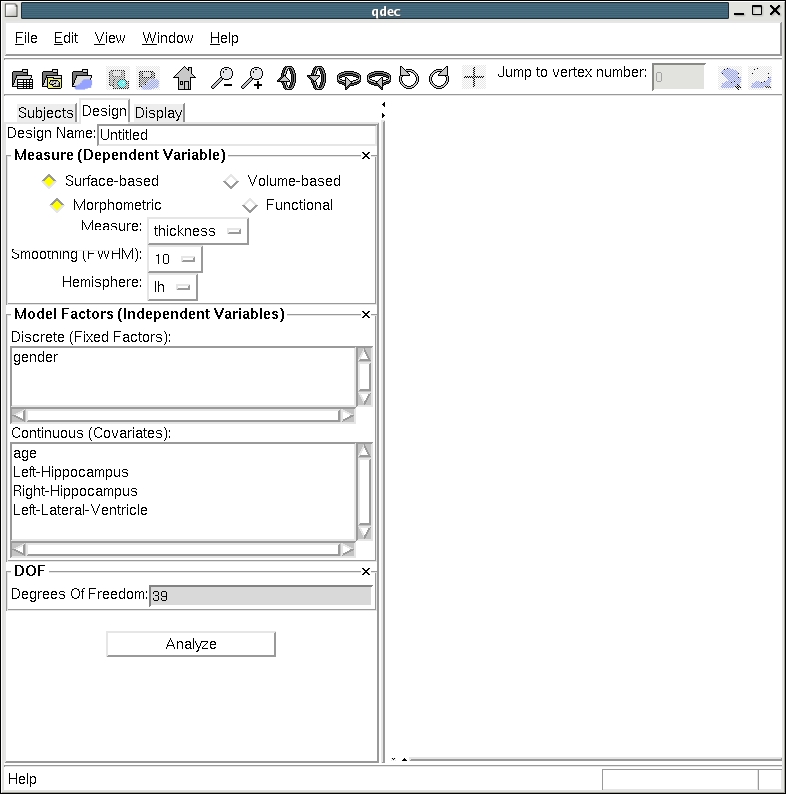Open the Hemisphere lh dropdown
The width and height of the screenshot is (786, 794).
[x=172, y=287]
